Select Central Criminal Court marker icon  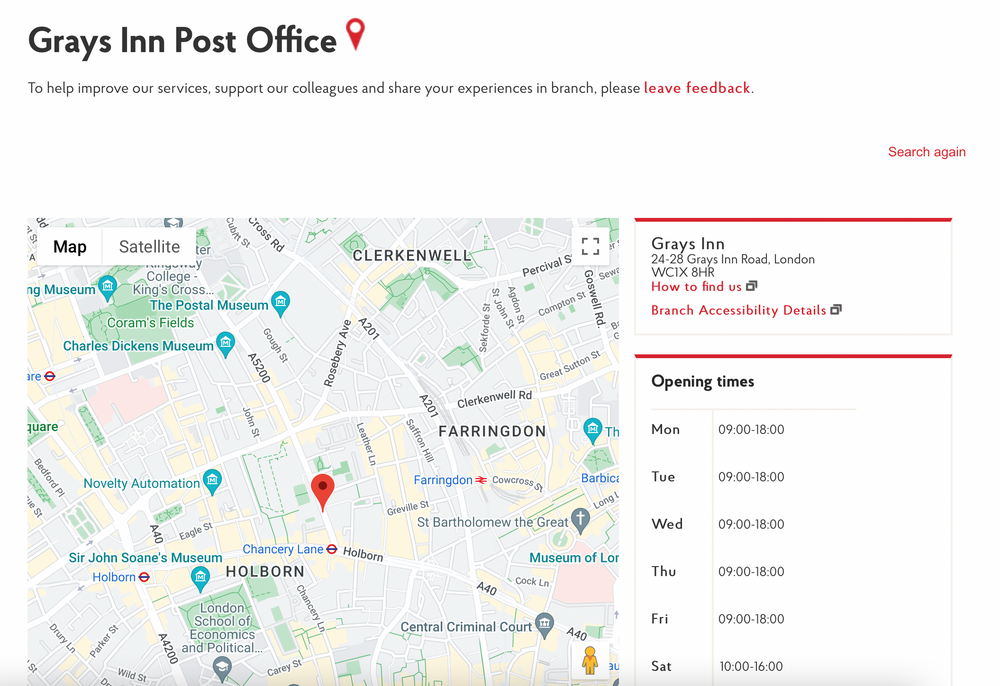click(544, 625)
